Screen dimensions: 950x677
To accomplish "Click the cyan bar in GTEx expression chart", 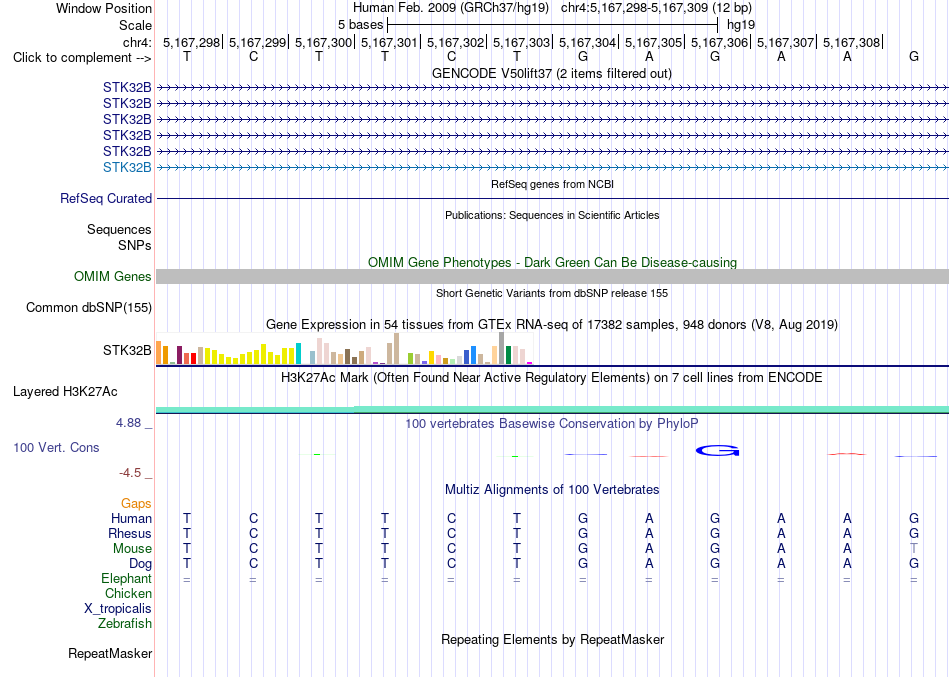I will click(x=298, y=353).
